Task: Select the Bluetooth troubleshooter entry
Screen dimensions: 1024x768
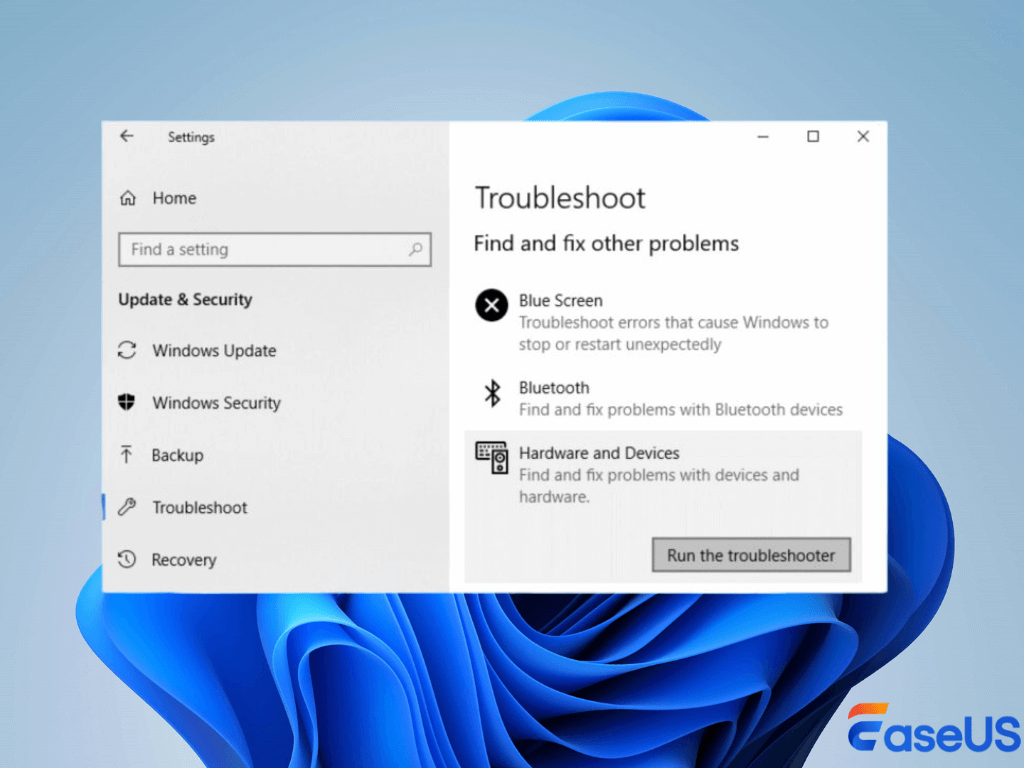Action: 663,398
